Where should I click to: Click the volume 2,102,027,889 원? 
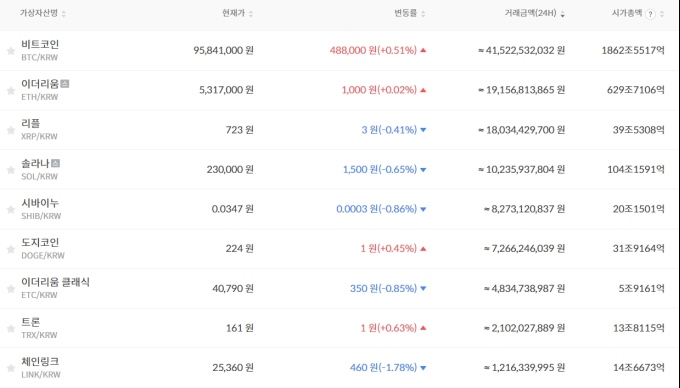pos(524,328)
